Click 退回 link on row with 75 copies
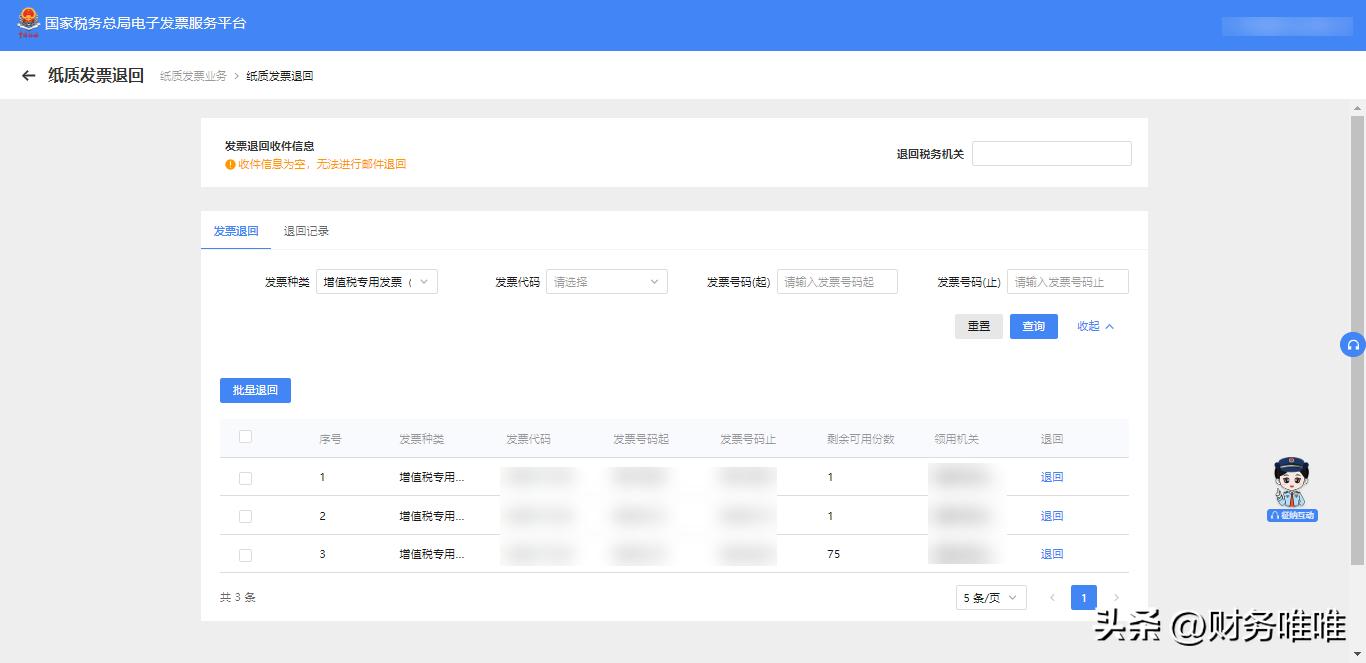Screen dimensions: 1366x663 pyautogui.click(x=1051, y=553)
